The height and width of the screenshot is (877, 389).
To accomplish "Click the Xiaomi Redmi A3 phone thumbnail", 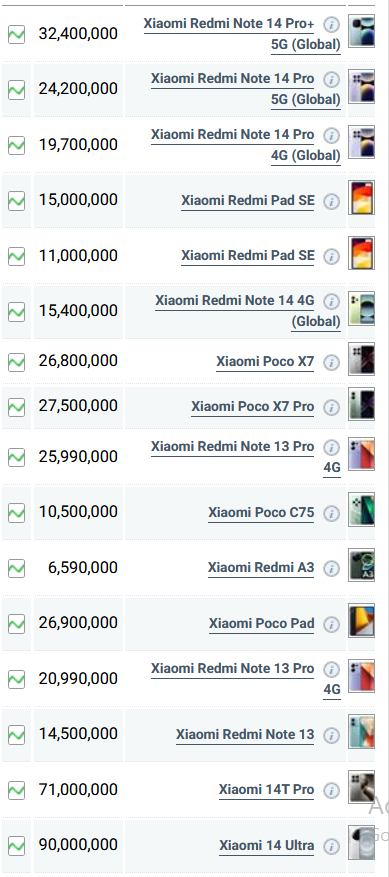I will (x=361, y=565).
